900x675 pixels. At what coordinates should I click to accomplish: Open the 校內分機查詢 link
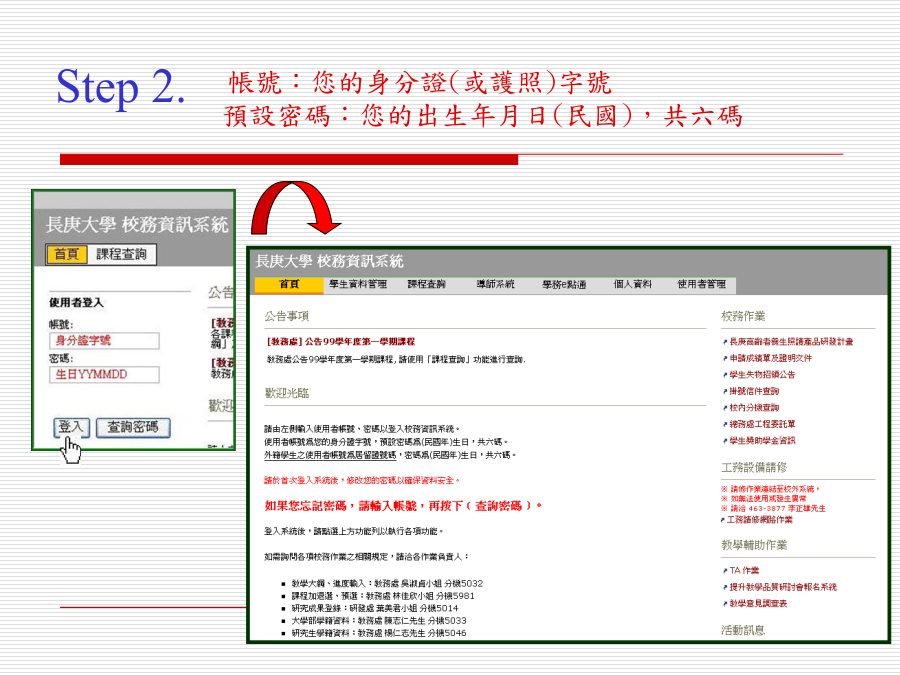coord(754,408)
